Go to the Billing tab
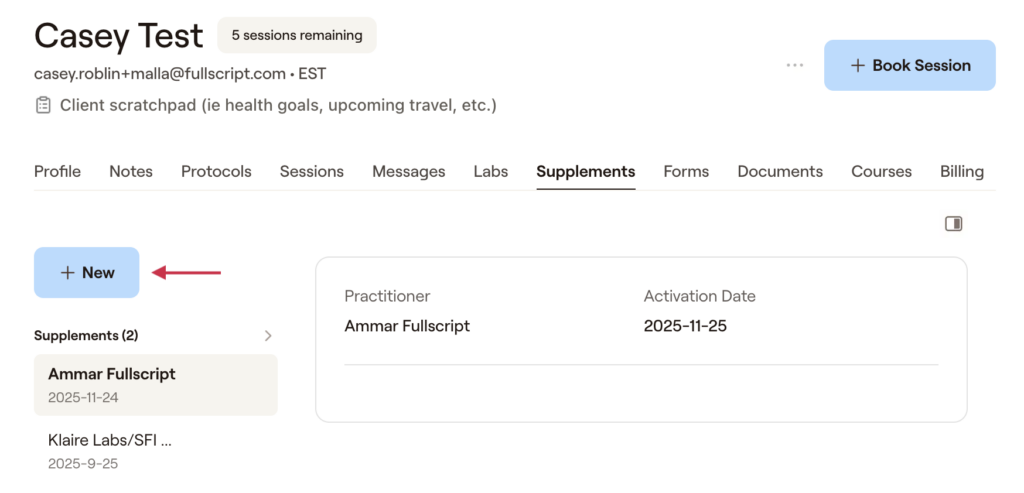The image size is (1024, 493). 961,171
